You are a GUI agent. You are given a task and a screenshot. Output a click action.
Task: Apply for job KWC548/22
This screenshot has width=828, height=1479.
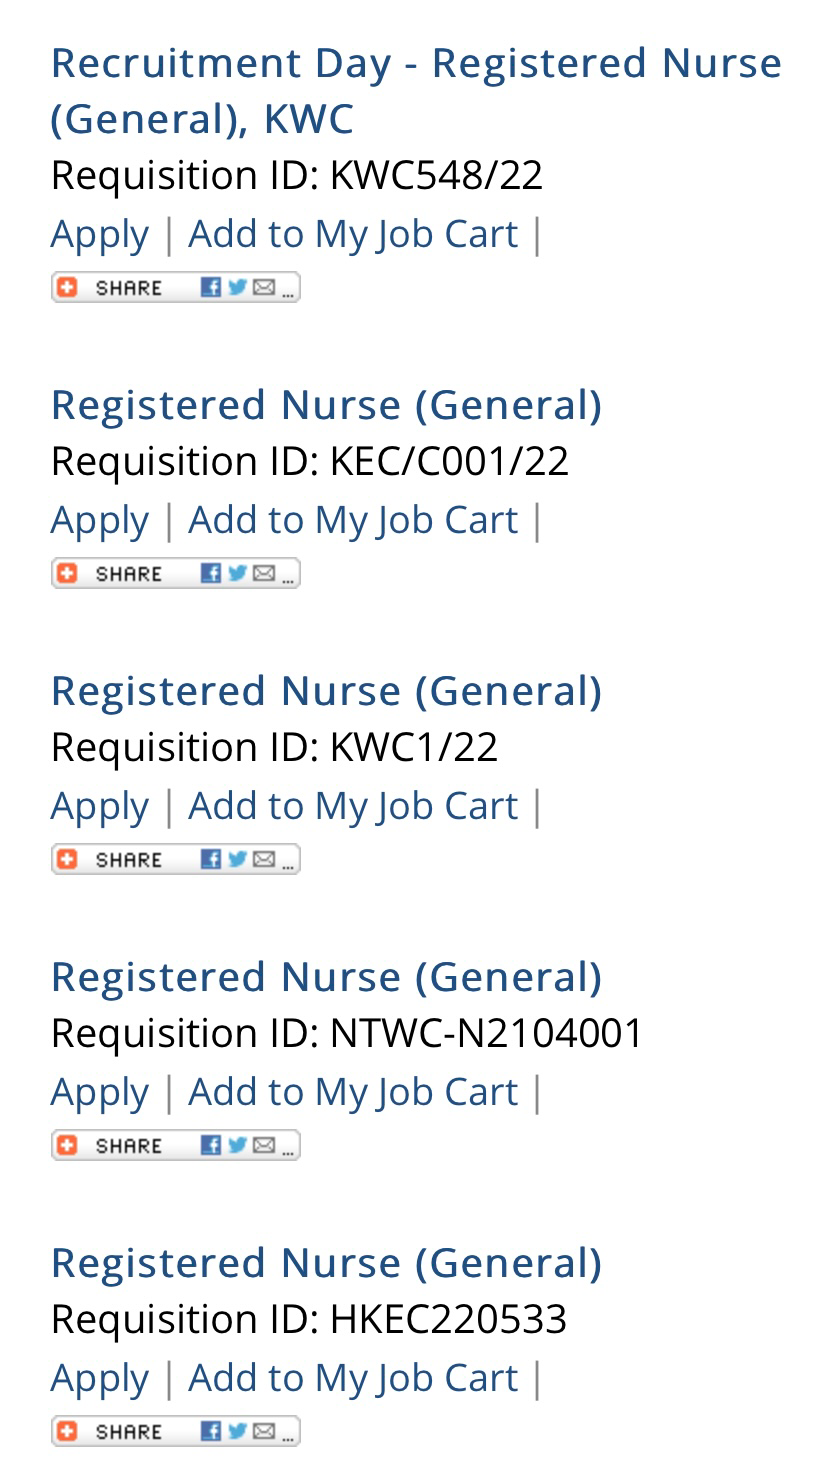click(x=99, y=235)
